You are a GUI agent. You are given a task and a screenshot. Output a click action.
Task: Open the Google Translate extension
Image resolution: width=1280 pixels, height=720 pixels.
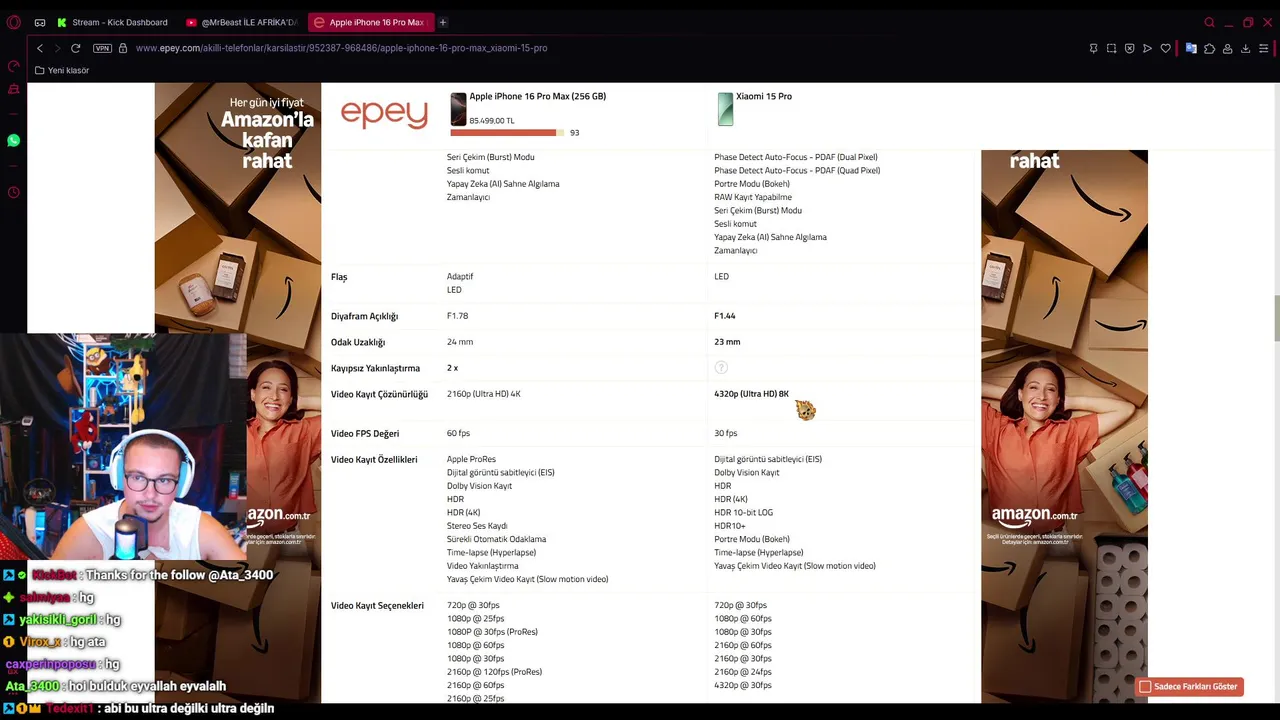(x=1191, y=48)
